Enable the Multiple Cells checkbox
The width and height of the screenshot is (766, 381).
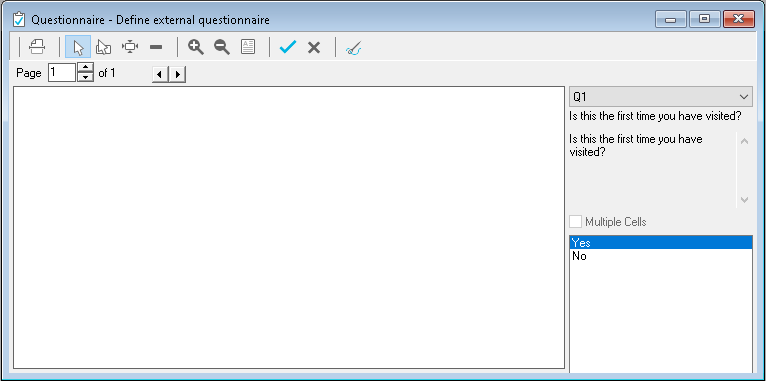575,222
